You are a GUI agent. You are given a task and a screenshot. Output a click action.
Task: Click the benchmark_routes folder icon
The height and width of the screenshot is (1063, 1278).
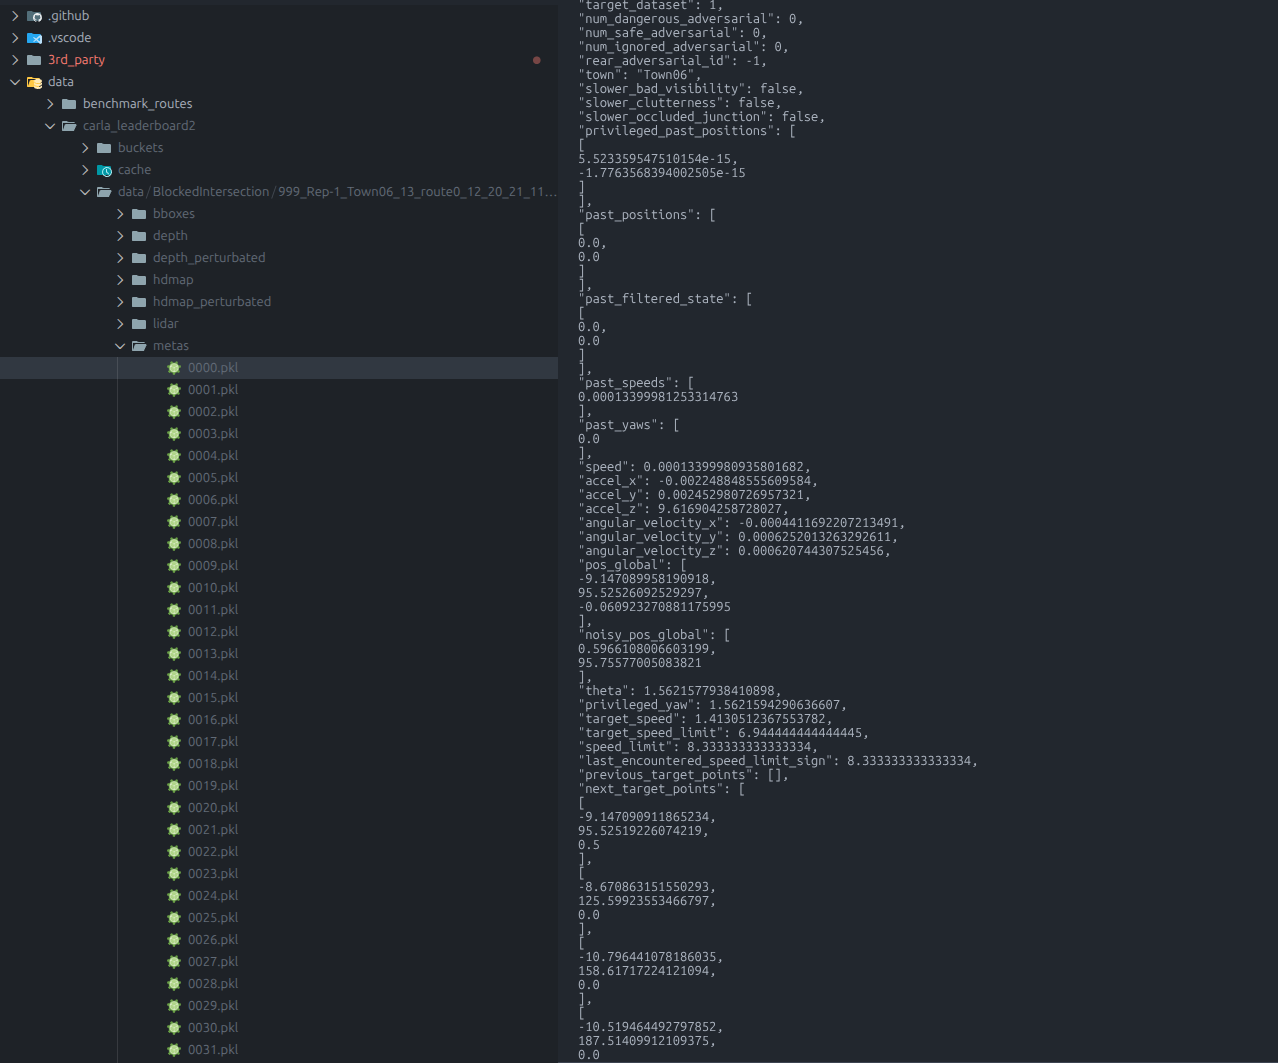[69, 104]
